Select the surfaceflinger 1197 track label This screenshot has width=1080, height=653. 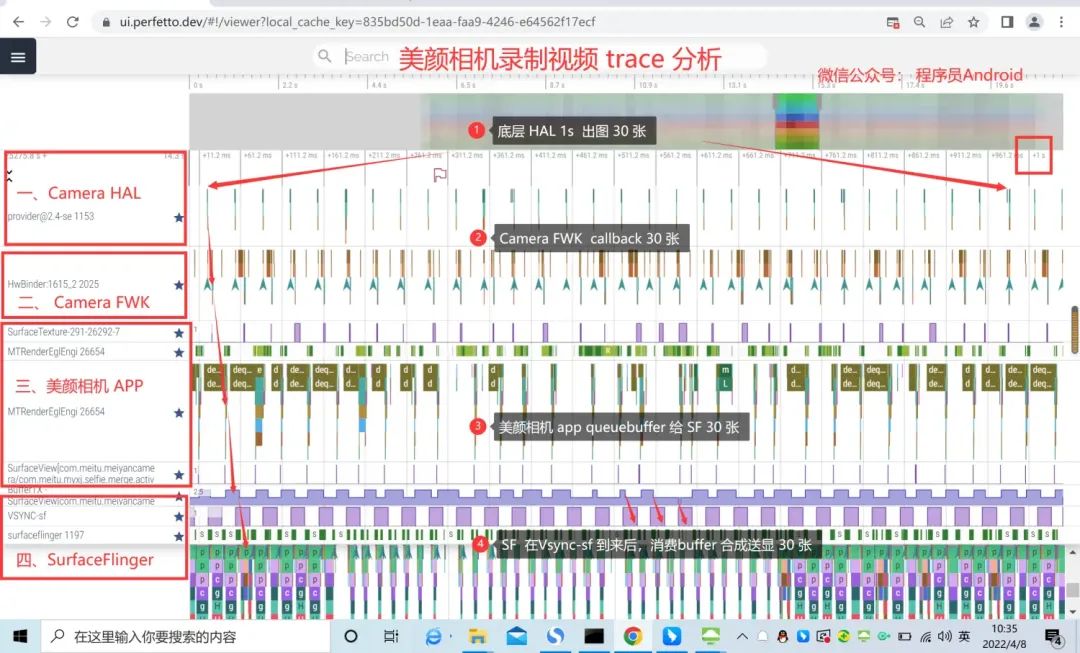click(x=45, y=535)
